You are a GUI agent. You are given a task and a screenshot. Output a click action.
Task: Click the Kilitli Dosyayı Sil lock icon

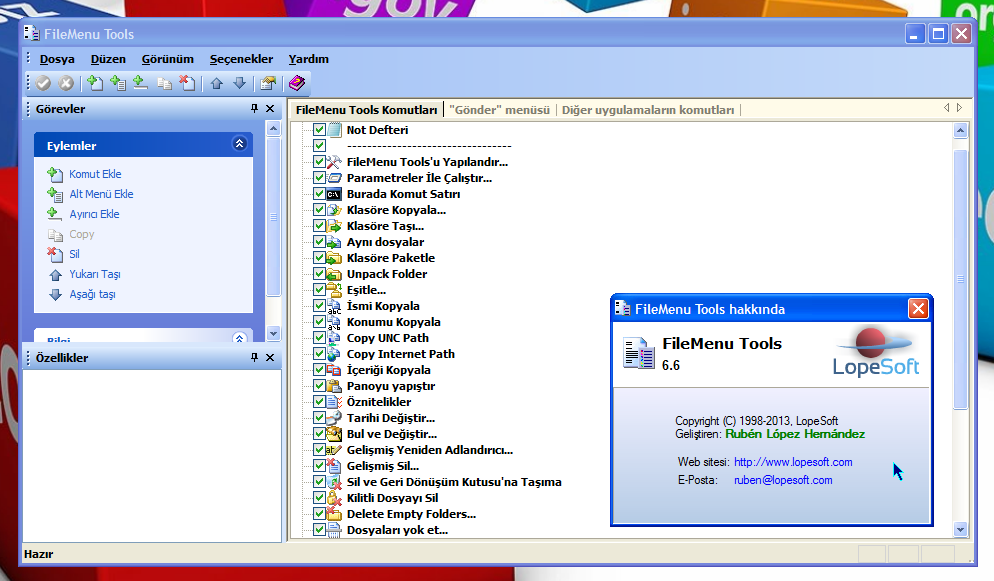coord(334,498)
